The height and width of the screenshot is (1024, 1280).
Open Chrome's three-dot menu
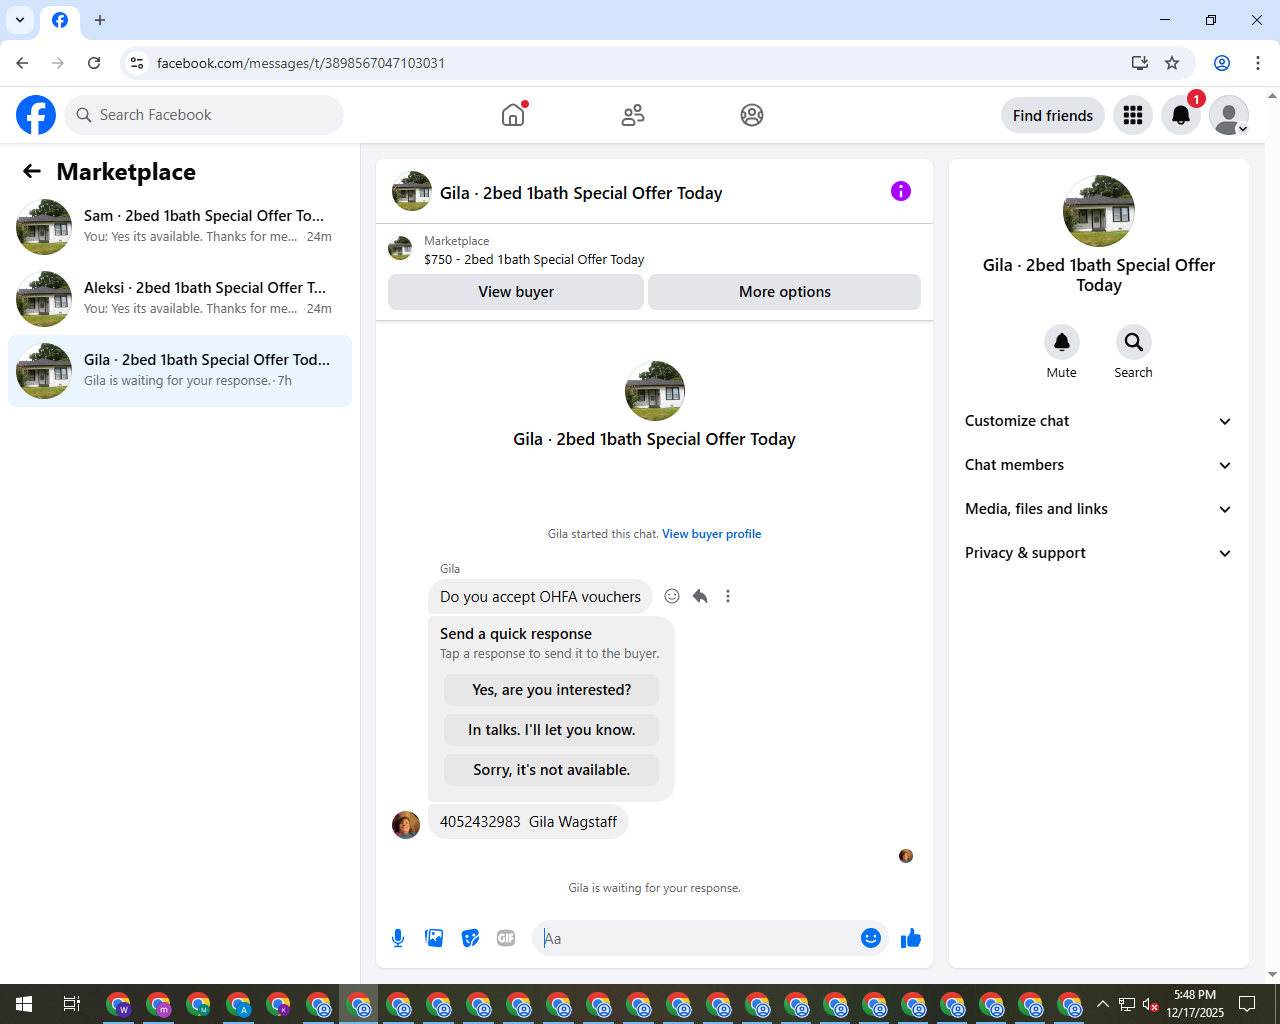[x=1258, y=63]
